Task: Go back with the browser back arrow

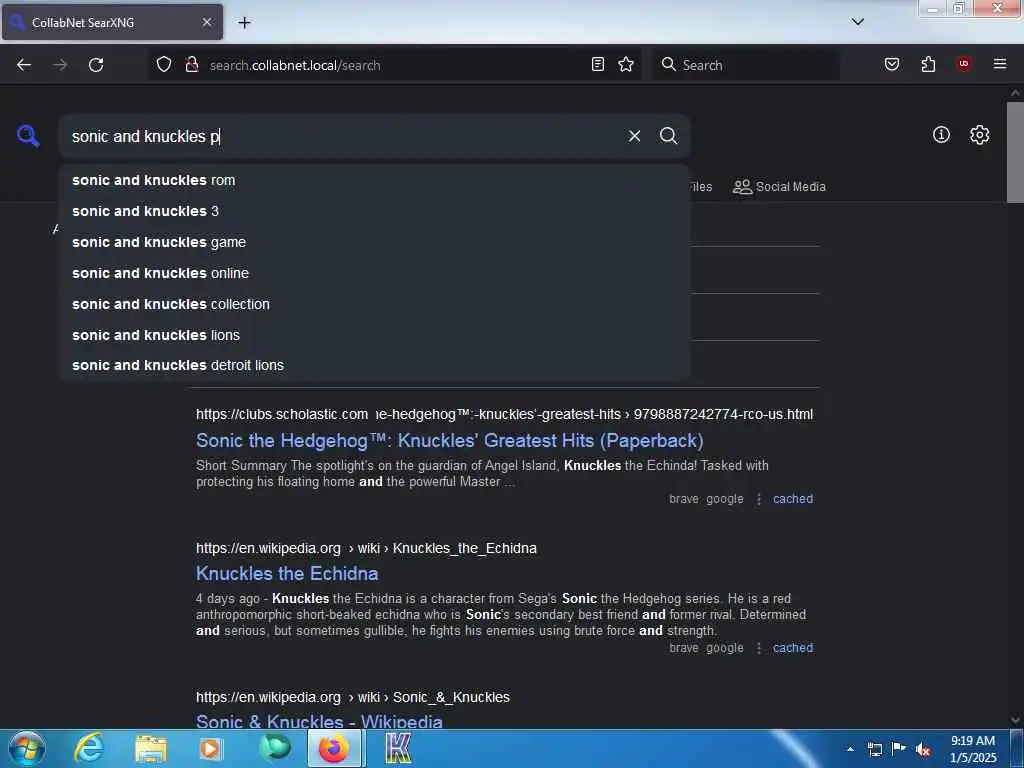Action: (x=24, y=65)
